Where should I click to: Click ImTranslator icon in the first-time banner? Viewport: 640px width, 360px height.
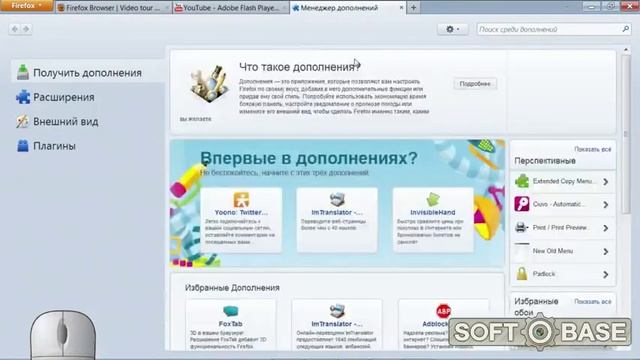(x=337, y=199)
